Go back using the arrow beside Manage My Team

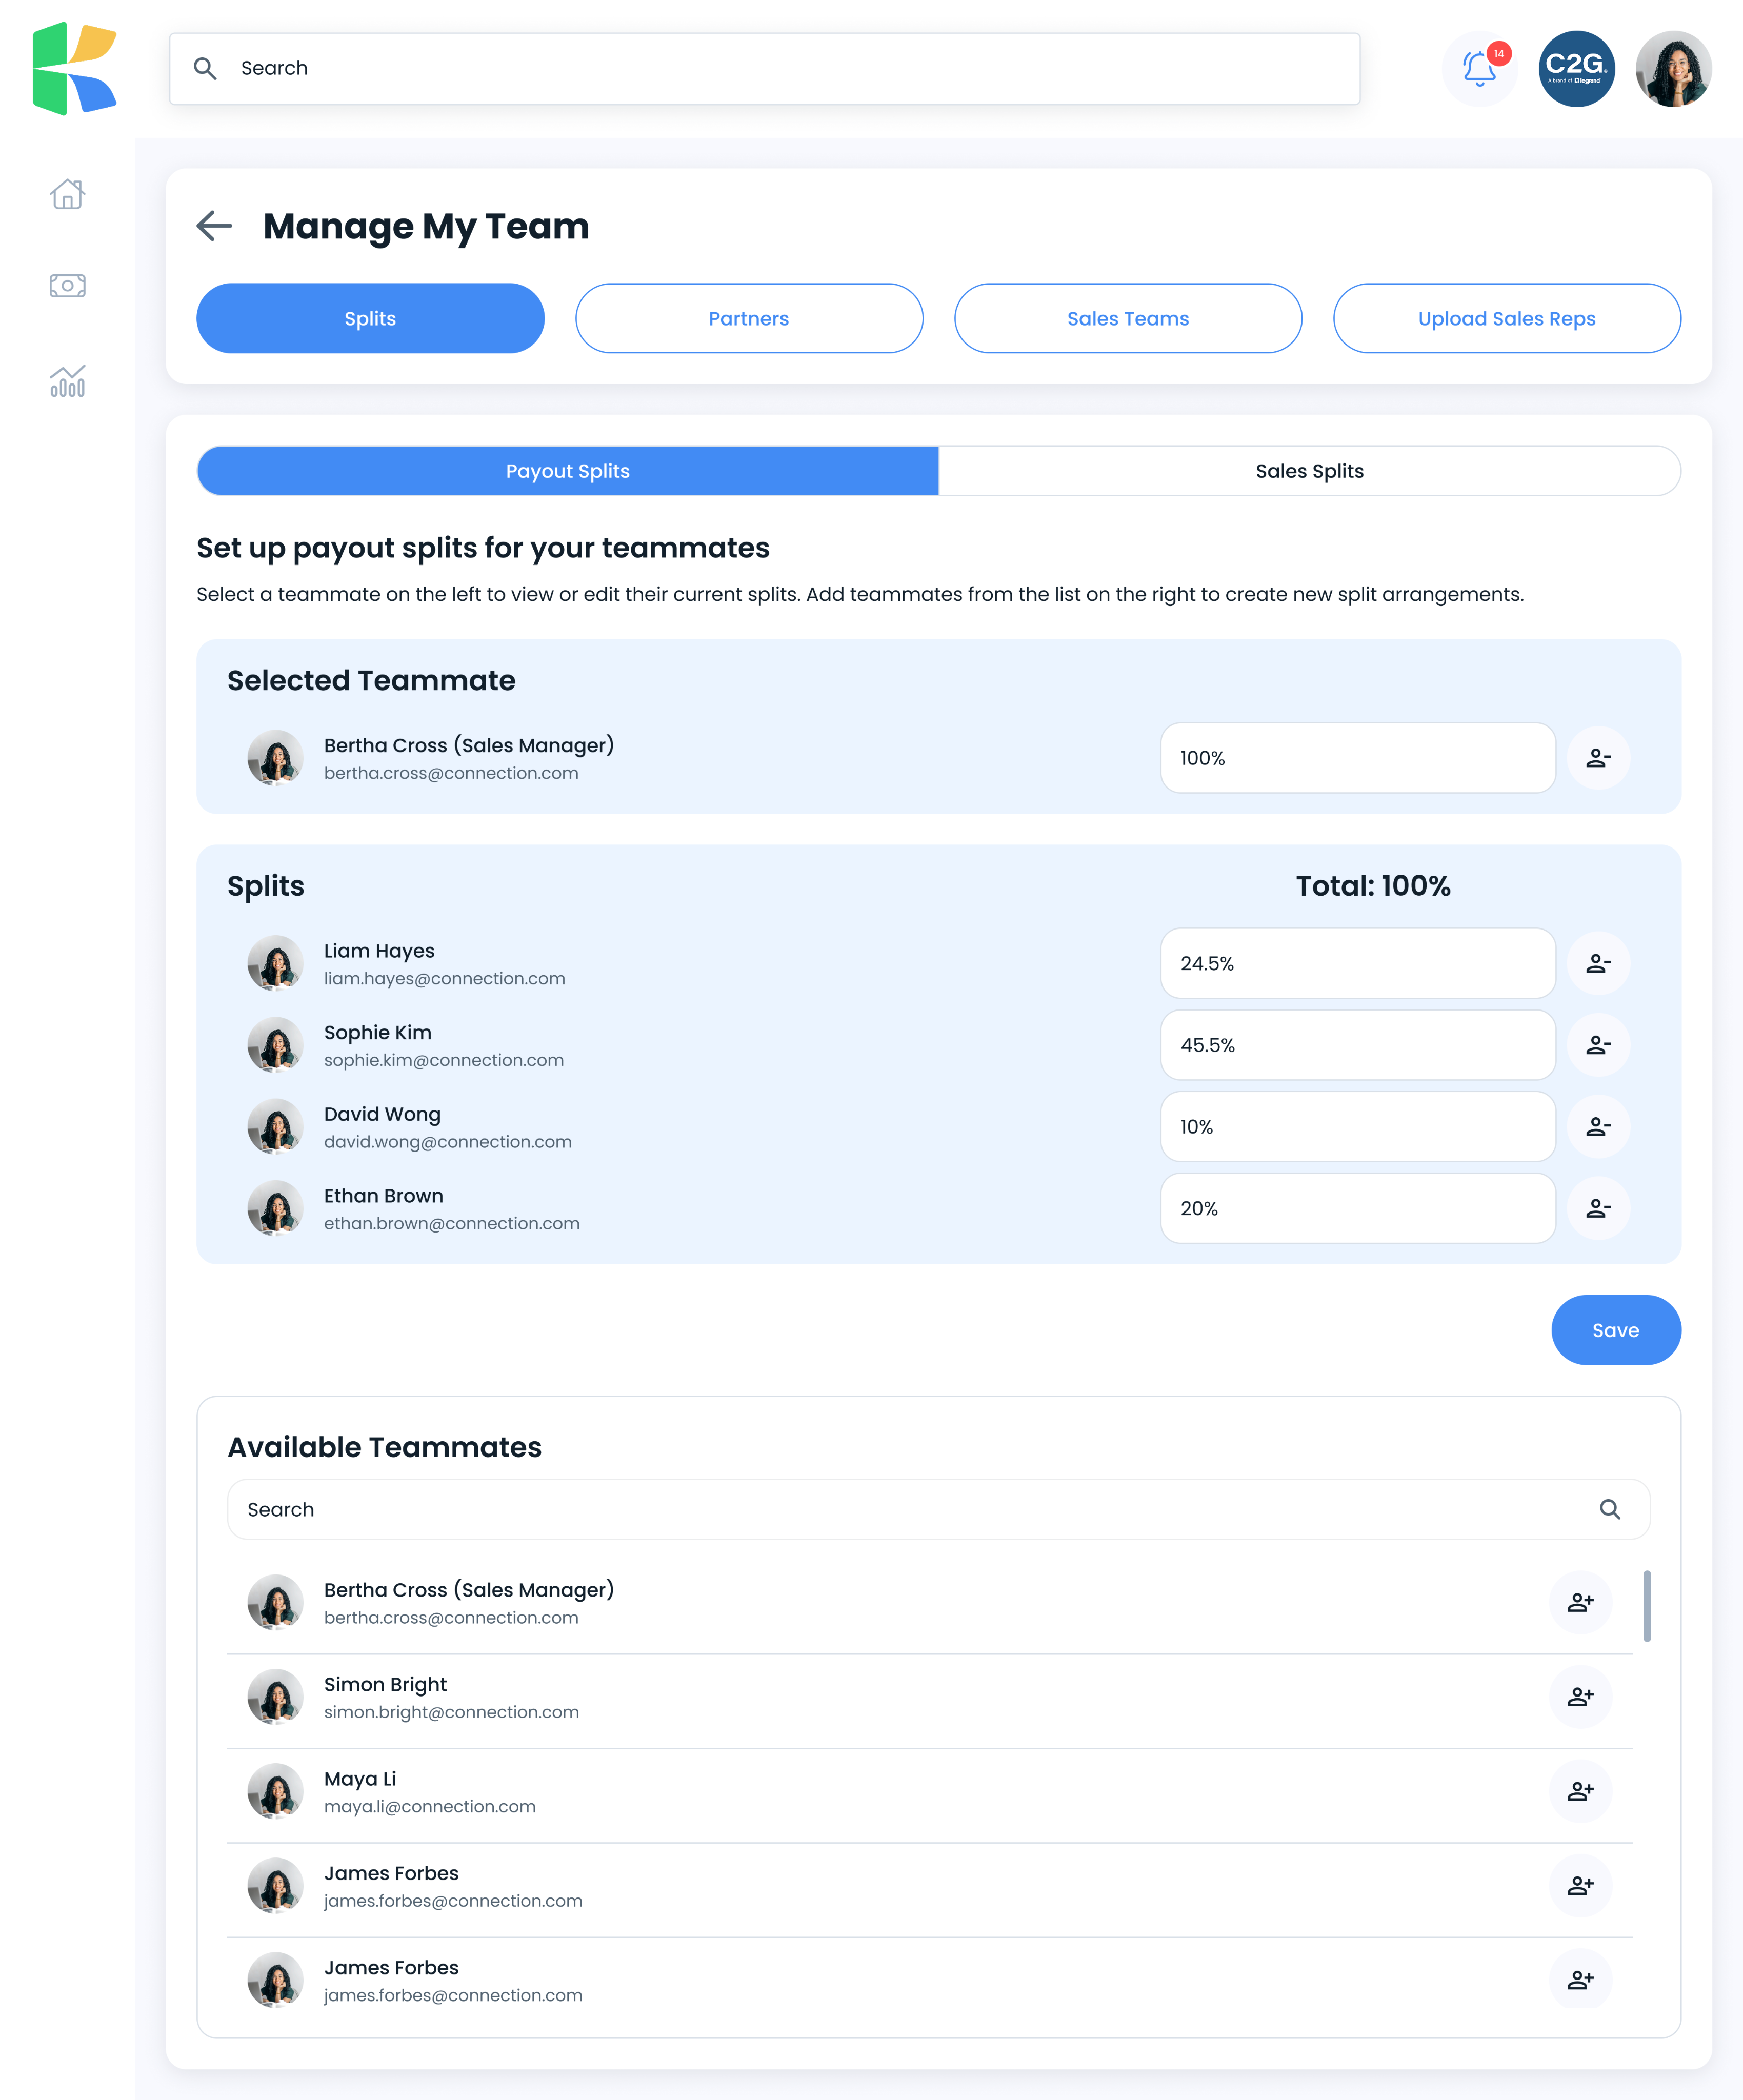click(x=214, y=226)
